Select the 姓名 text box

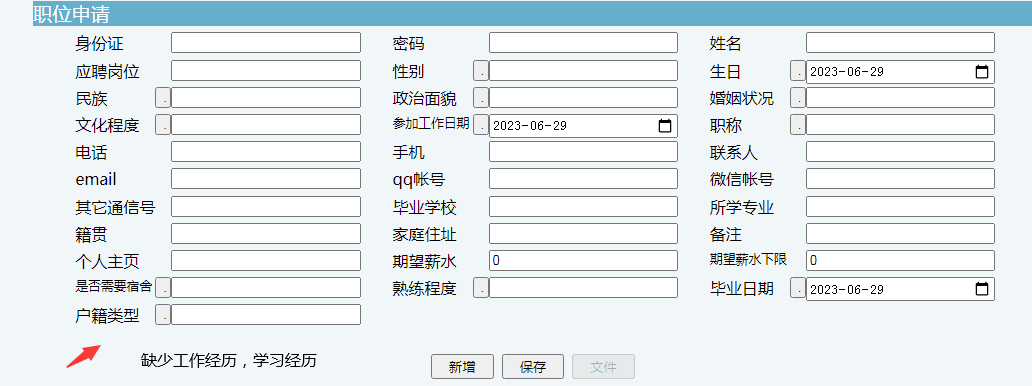tap(900, 43)
